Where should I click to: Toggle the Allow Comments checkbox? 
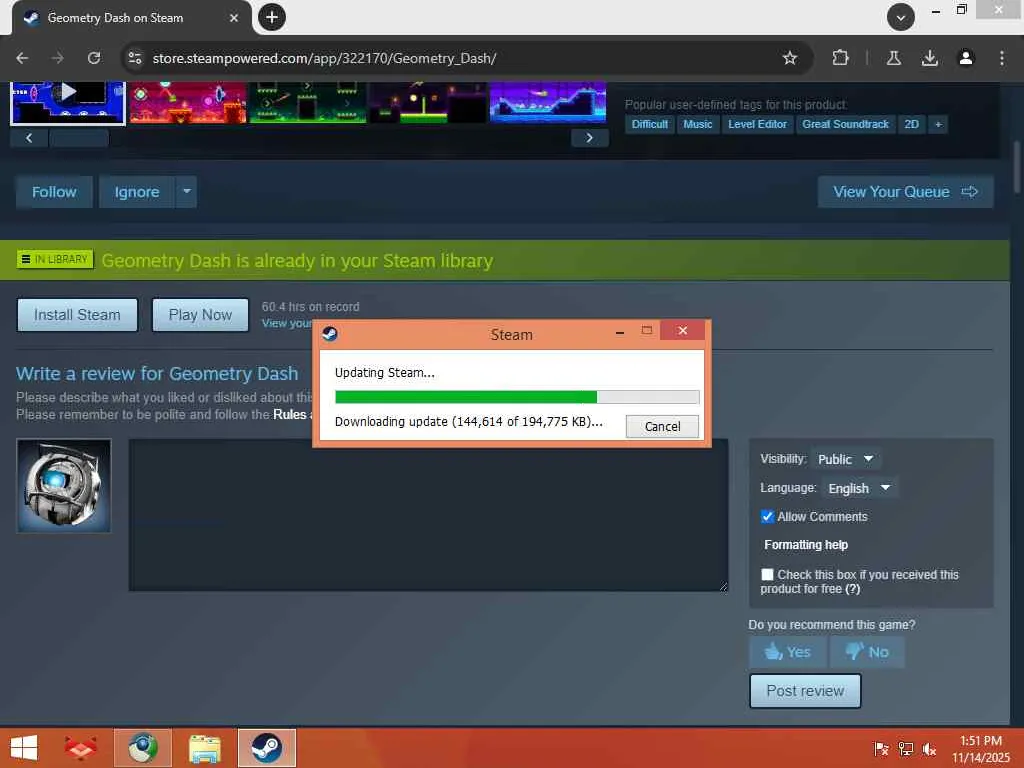pos(767,517)
